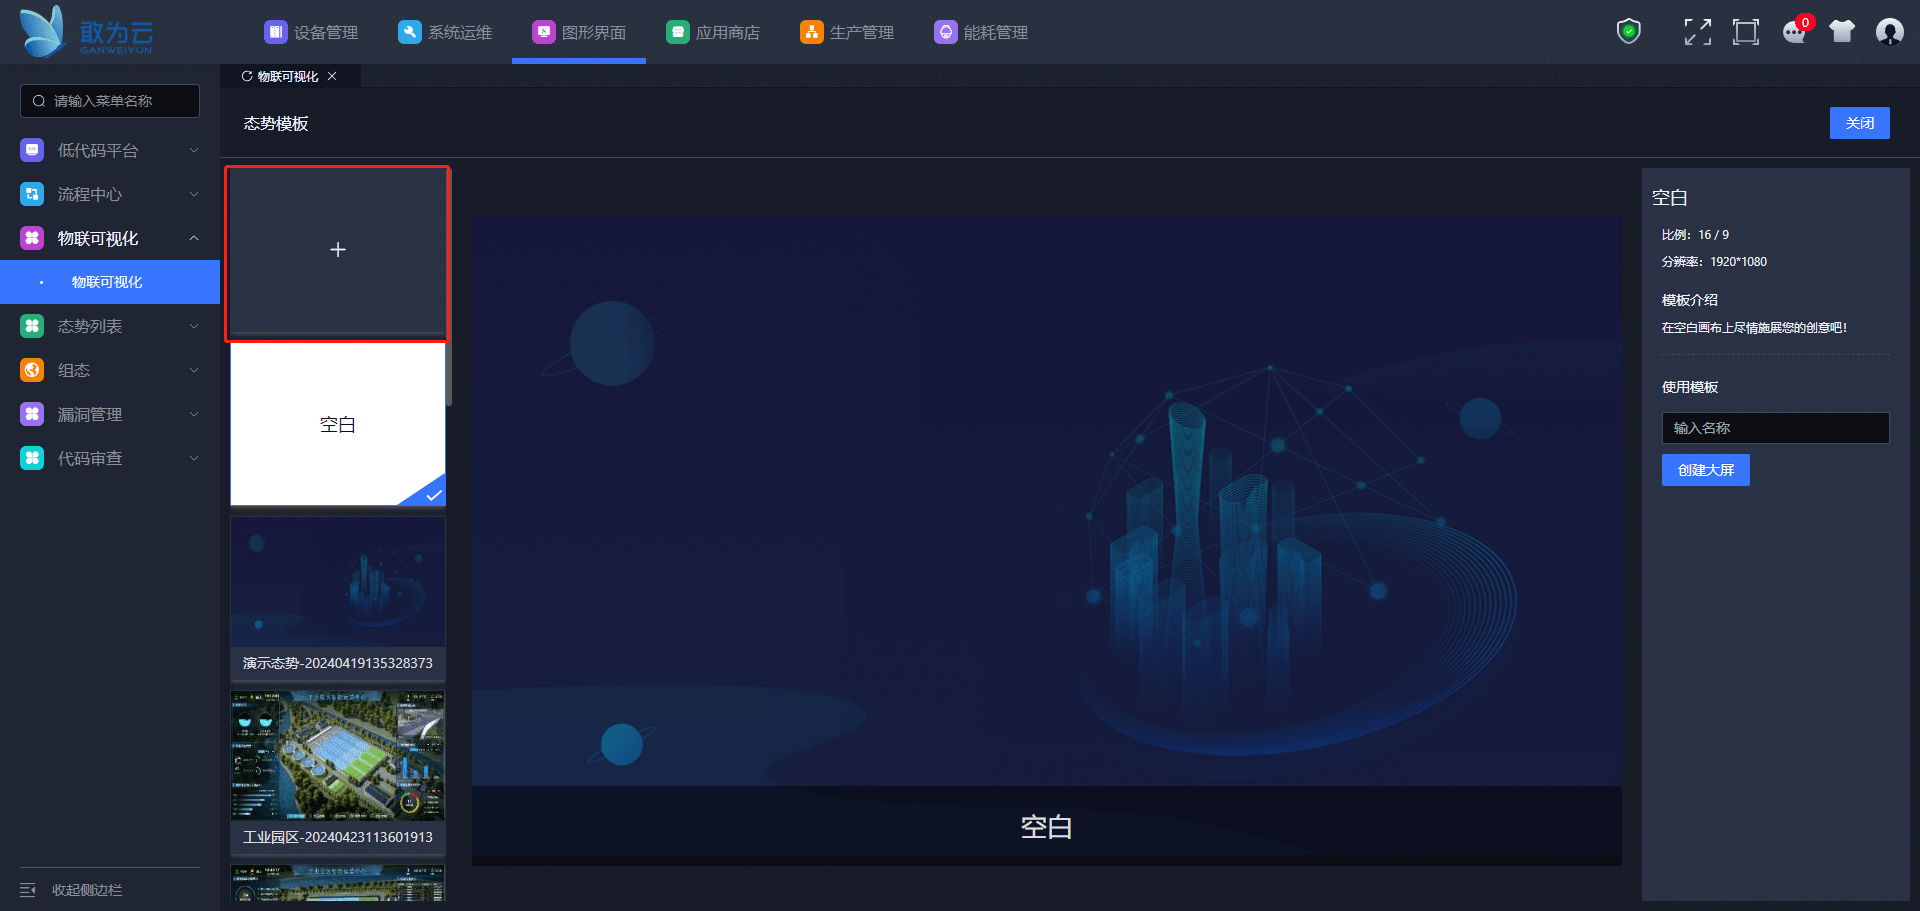1920x911 pixels.
Task: Open the user avatar profile icon
Action: tap(1889, 32)
